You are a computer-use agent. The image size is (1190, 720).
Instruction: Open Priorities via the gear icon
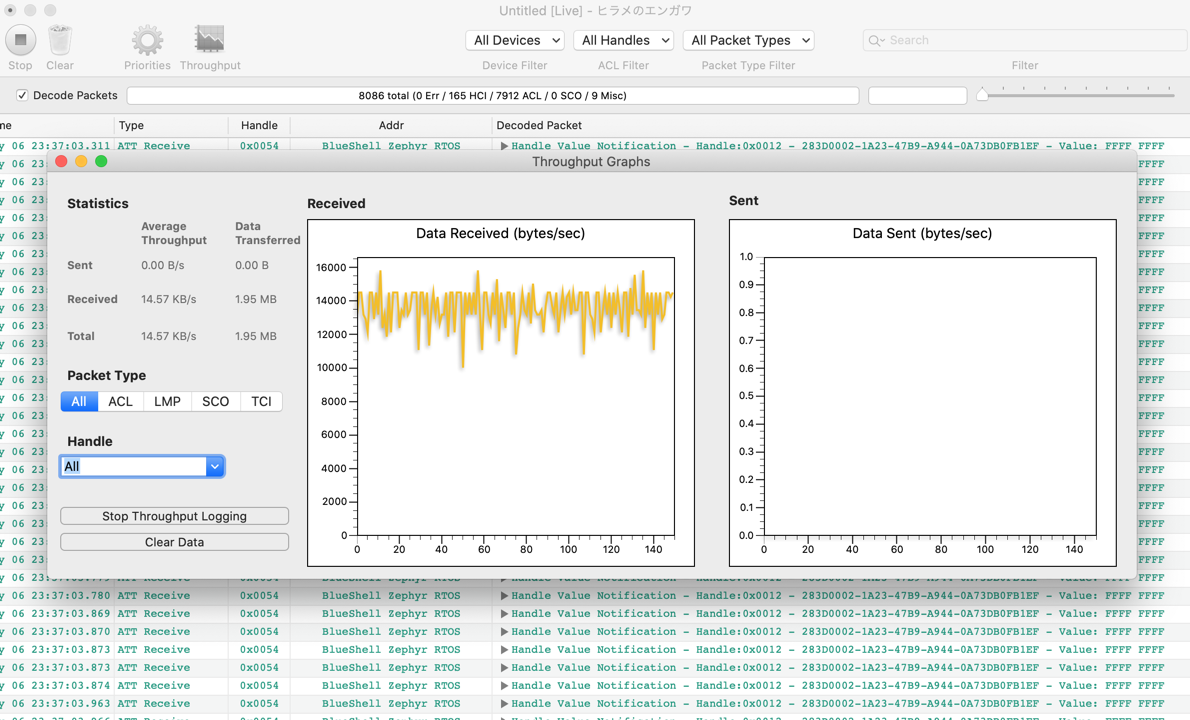click(147, 39)
